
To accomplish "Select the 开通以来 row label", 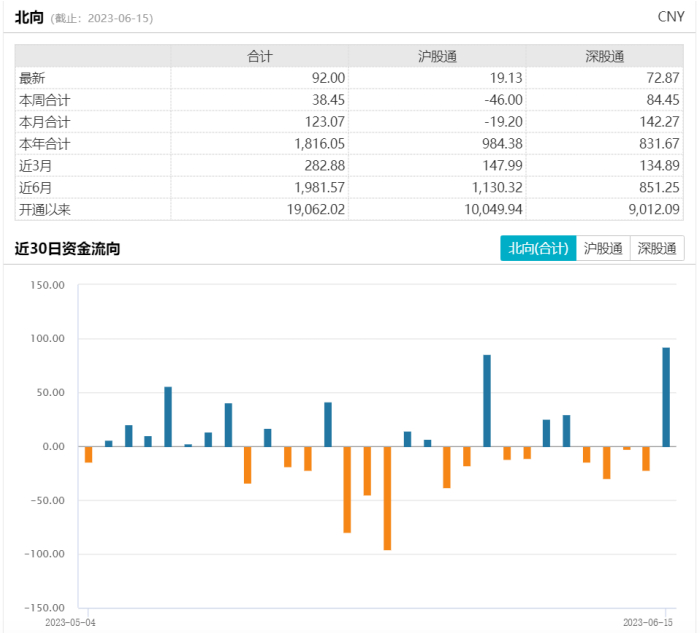I will click(x=45, y=209).
